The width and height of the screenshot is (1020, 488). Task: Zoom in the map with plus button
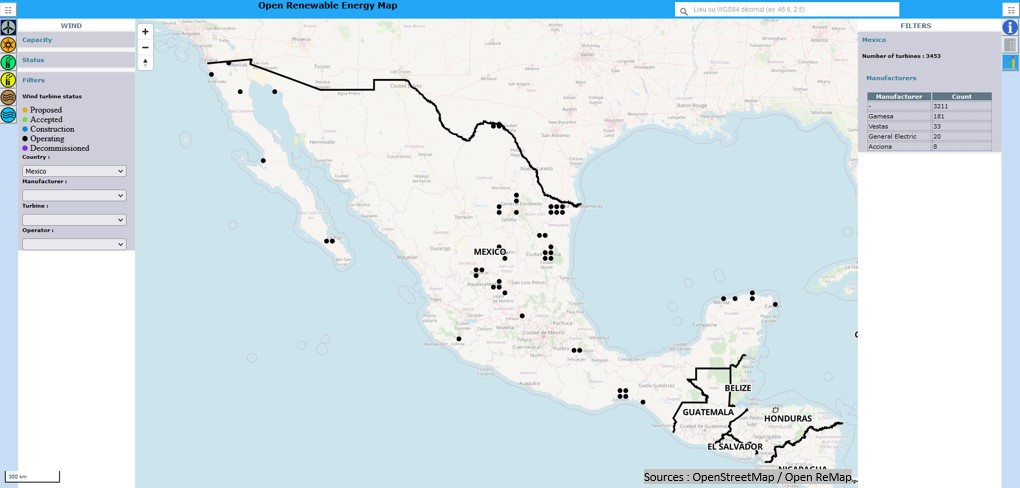tap(145, 32)
